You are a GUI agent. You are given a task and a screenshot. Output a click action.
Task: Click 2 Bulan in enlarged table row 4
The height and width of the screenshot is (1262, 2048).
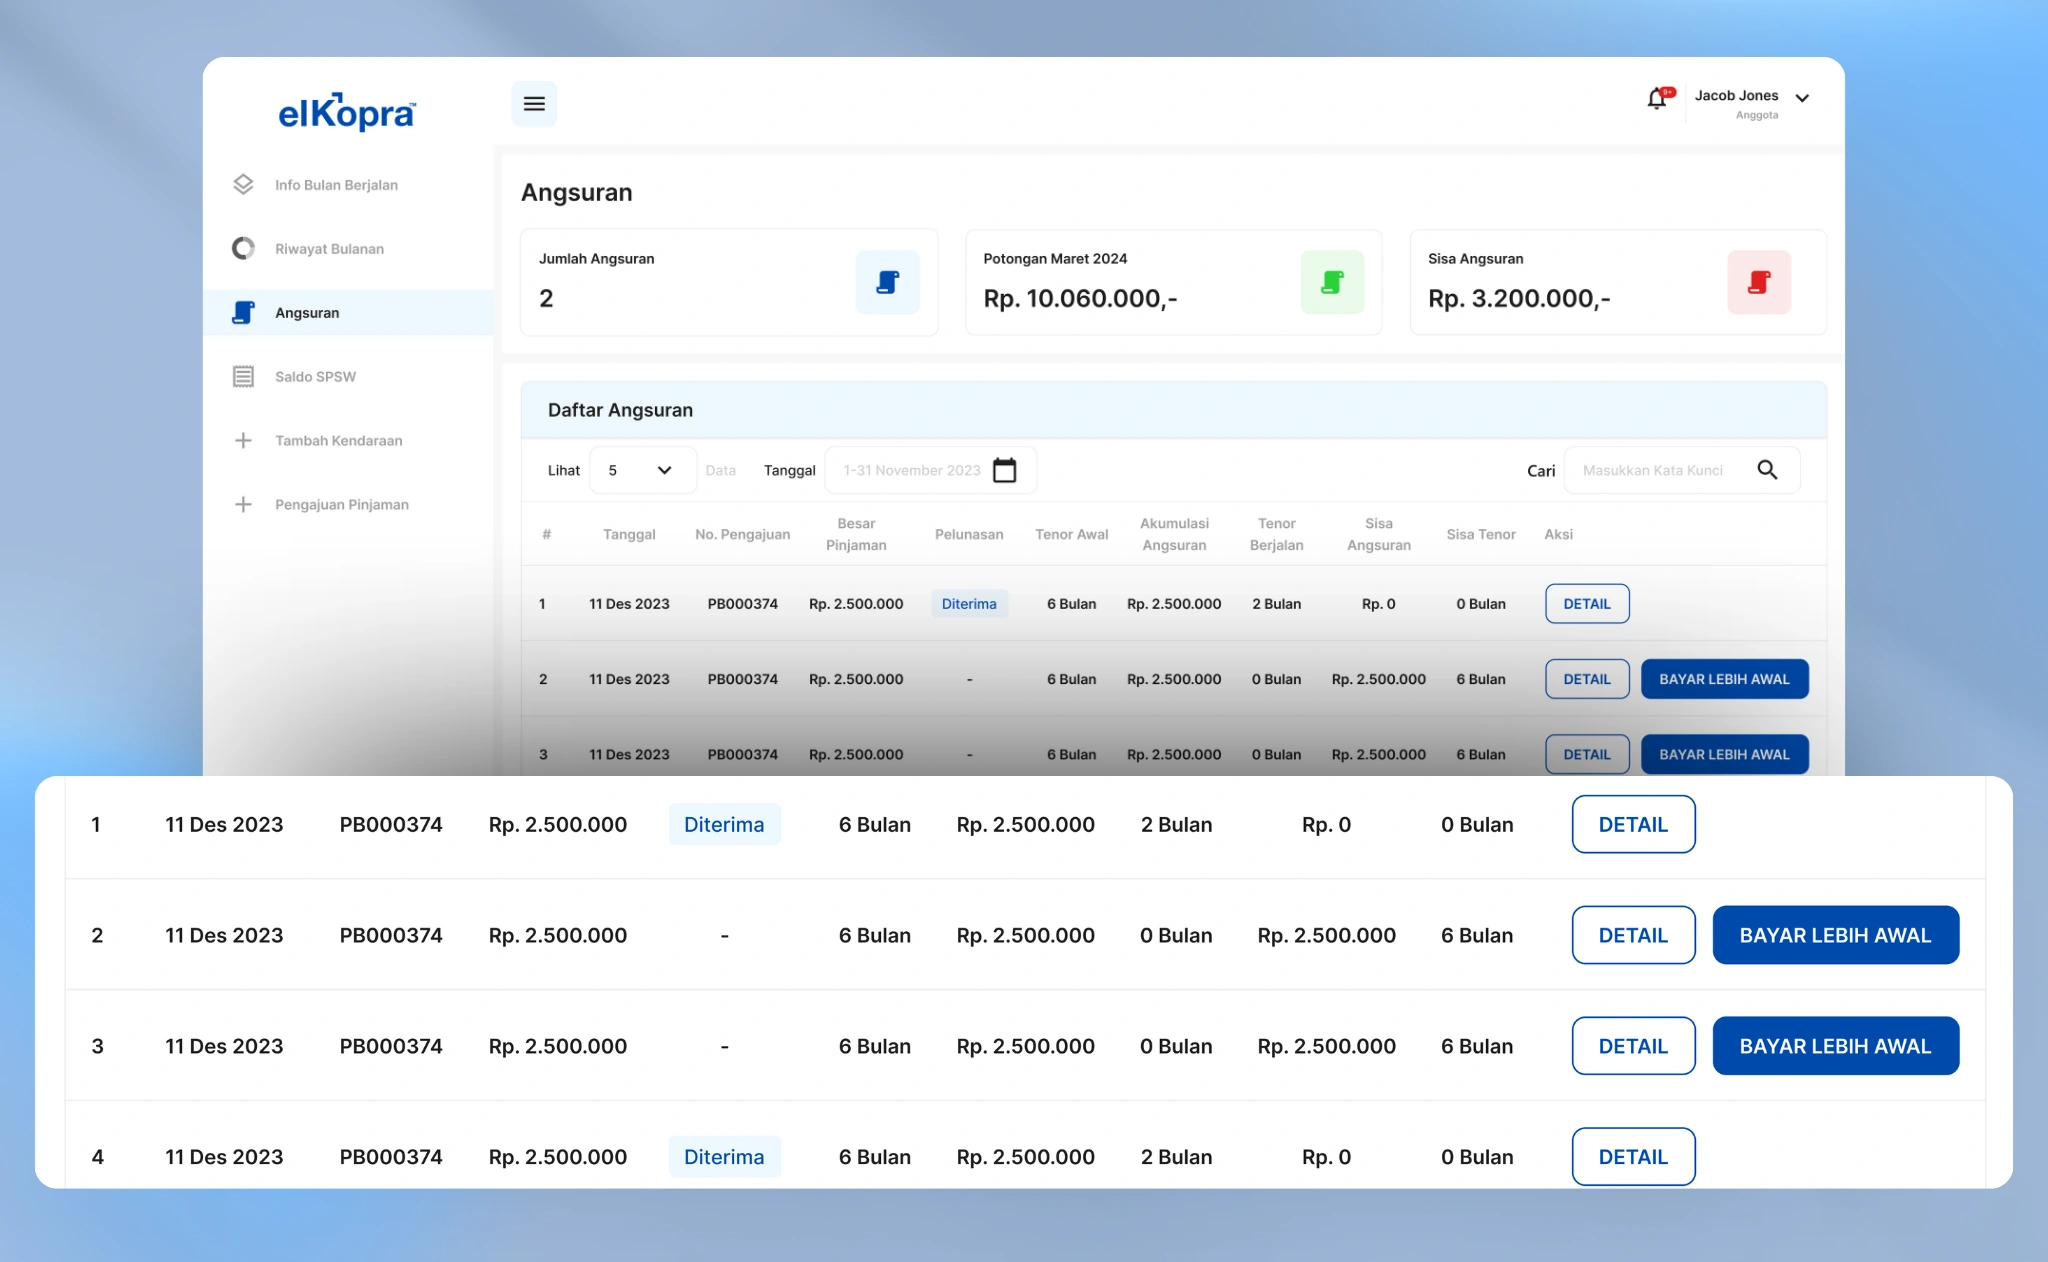1176,1157
